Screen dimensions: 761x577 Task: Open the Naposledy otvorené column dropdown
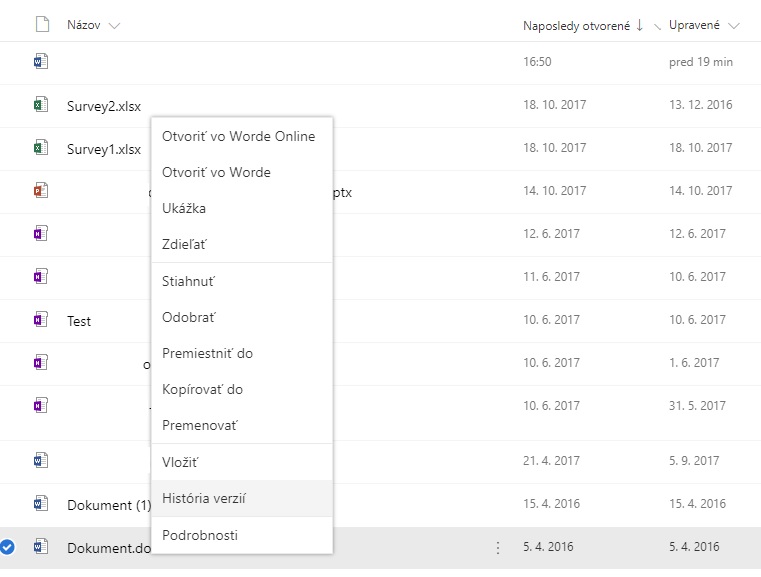pos(657,26)
